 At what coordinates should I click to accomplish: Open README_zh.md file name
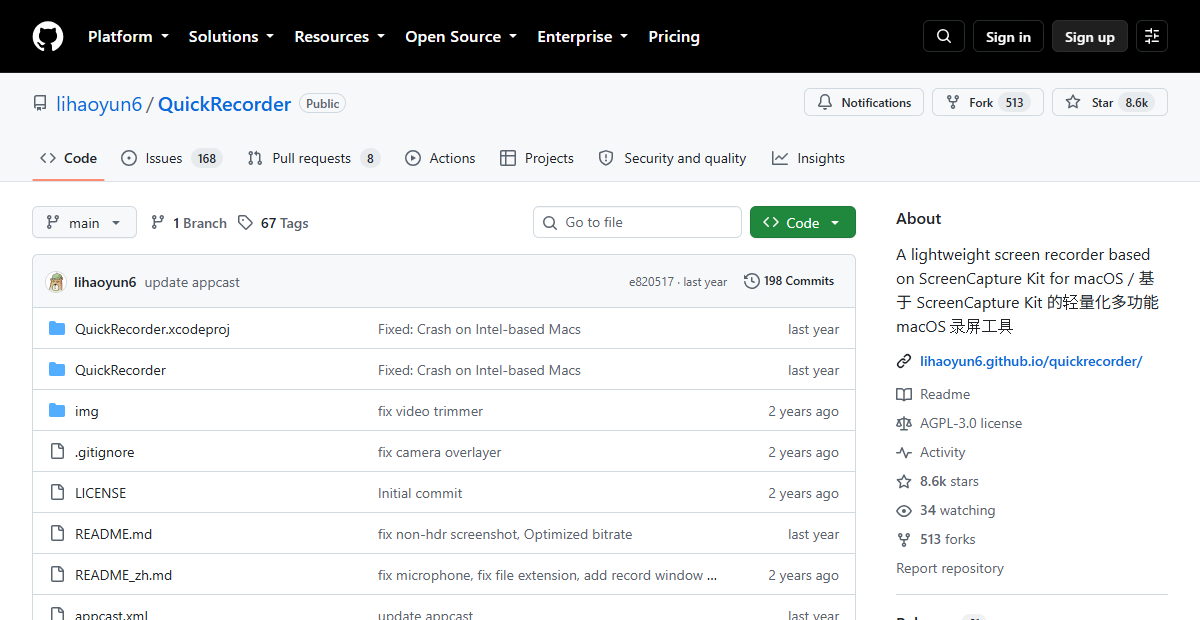(x=124, y=575)
